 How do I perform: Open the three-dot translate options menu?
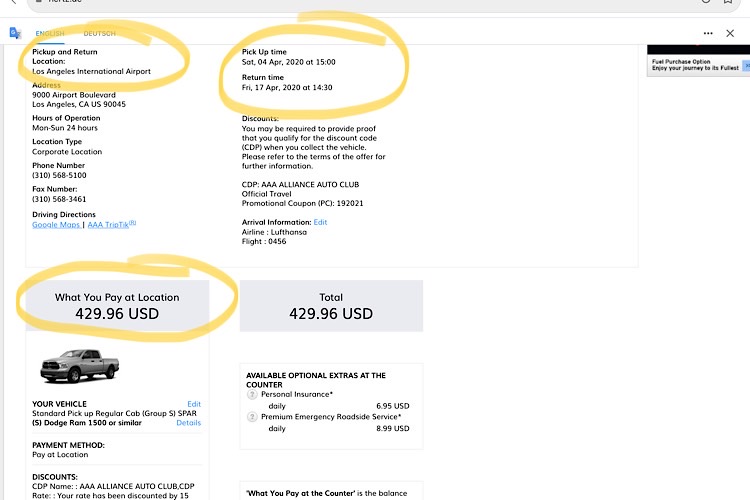click(x=706, y=33)
